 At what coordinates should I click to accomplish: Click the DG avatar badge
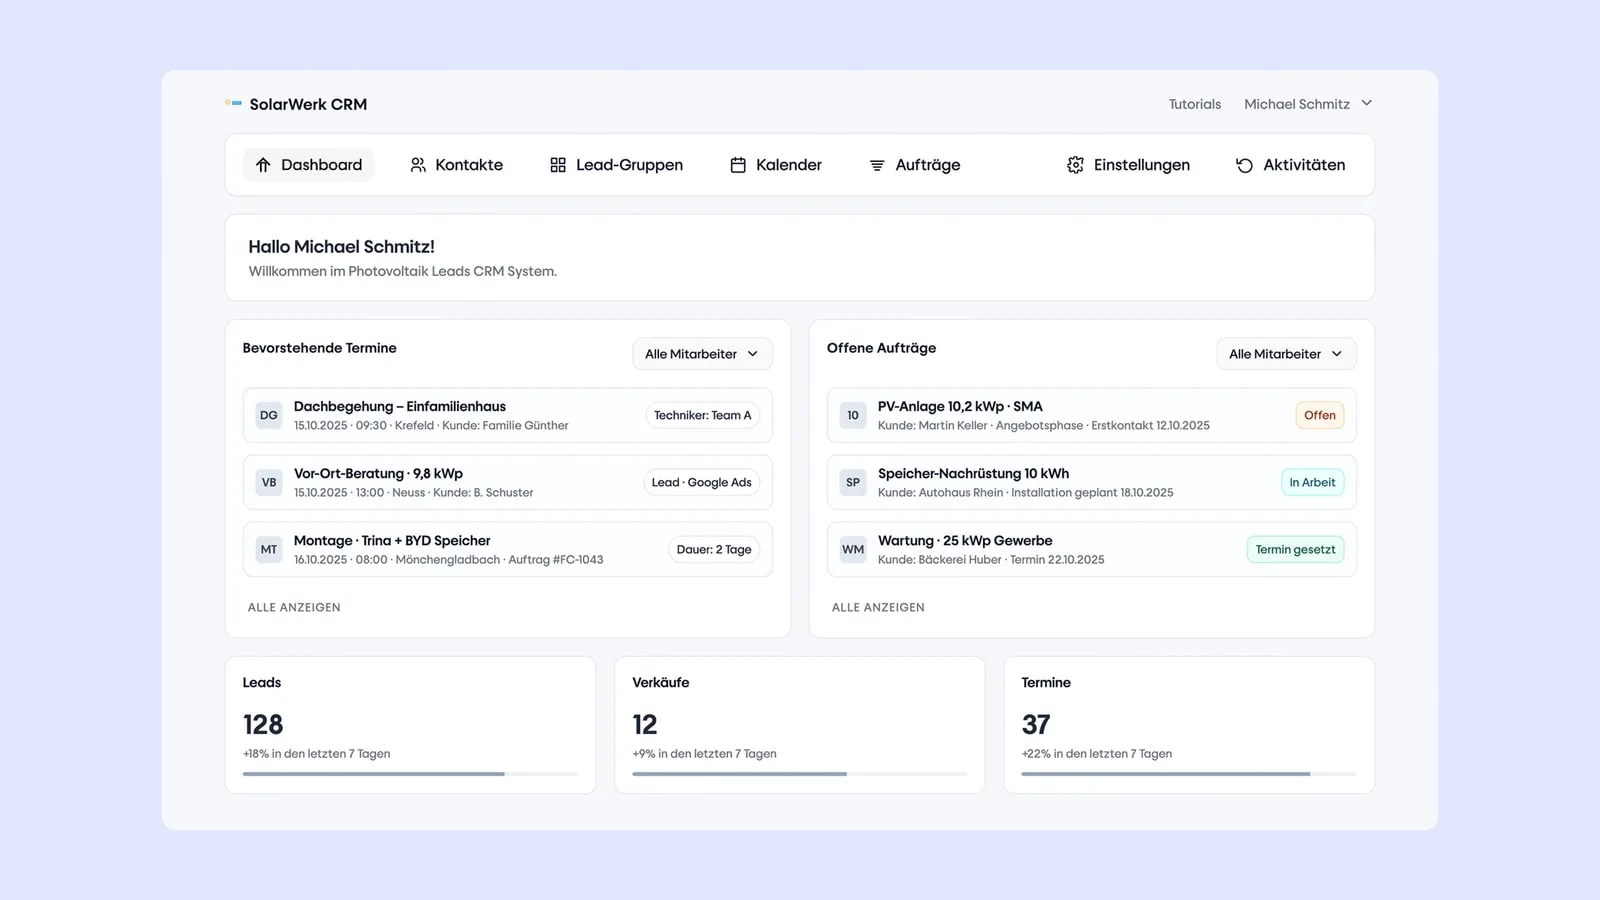[x=269, y=415]
